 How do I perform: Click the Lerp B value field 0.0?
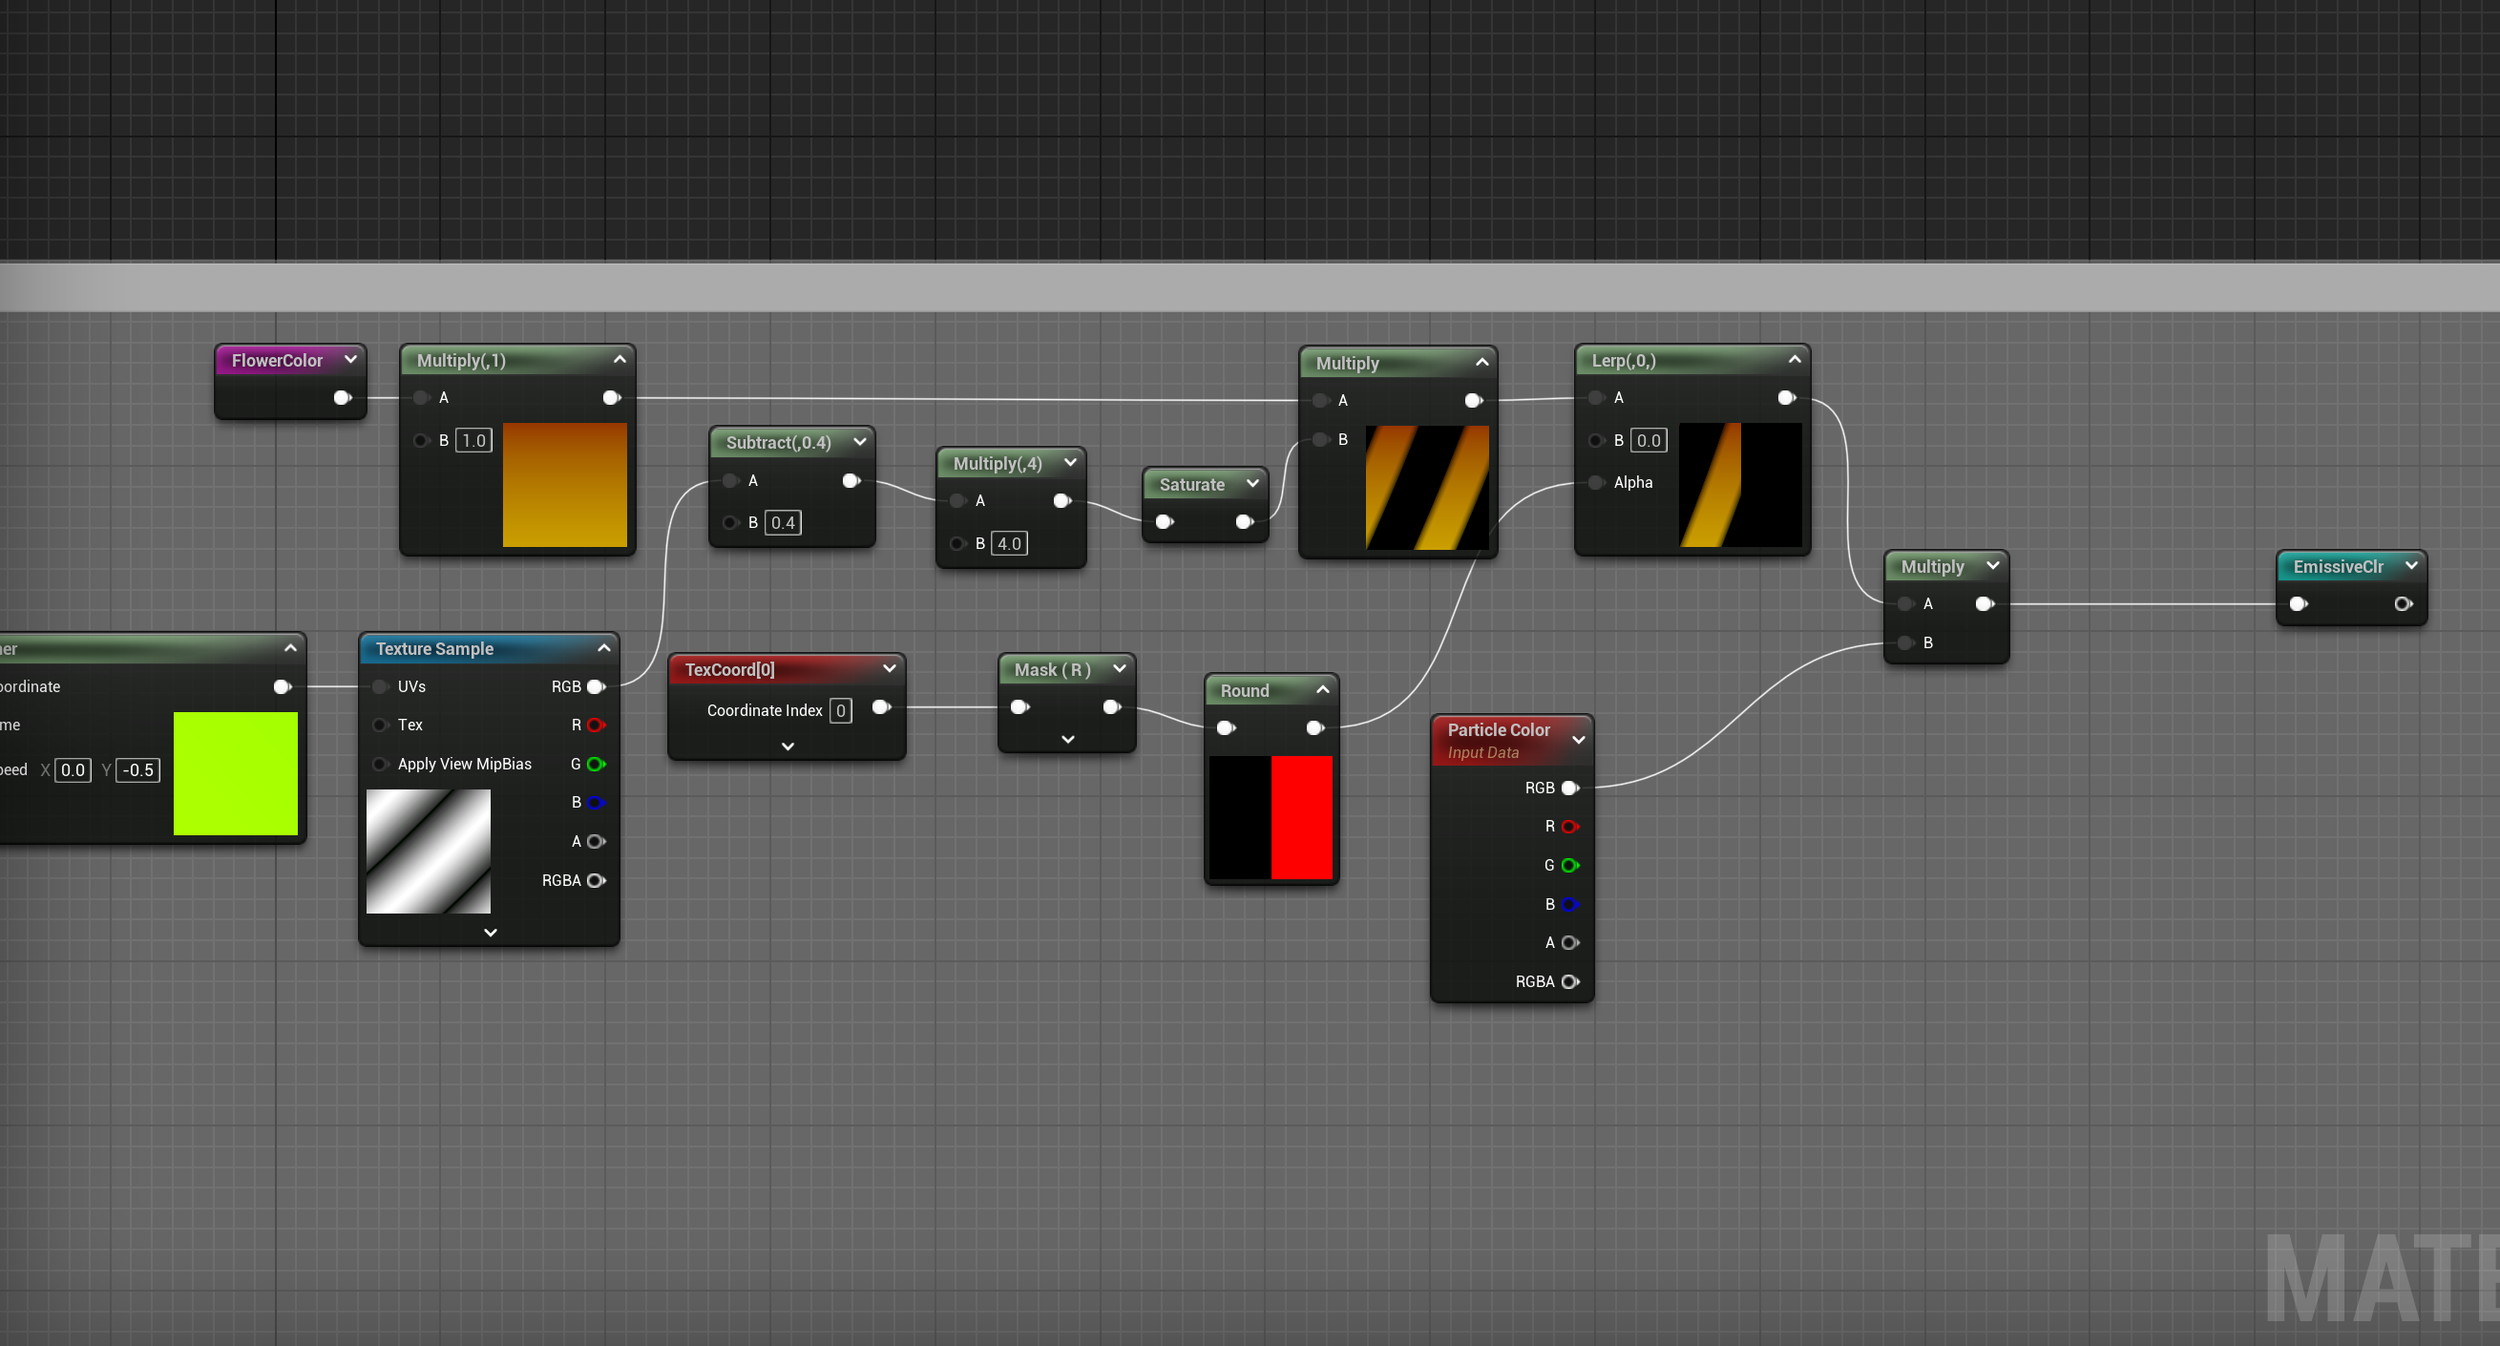[1648, 441]
